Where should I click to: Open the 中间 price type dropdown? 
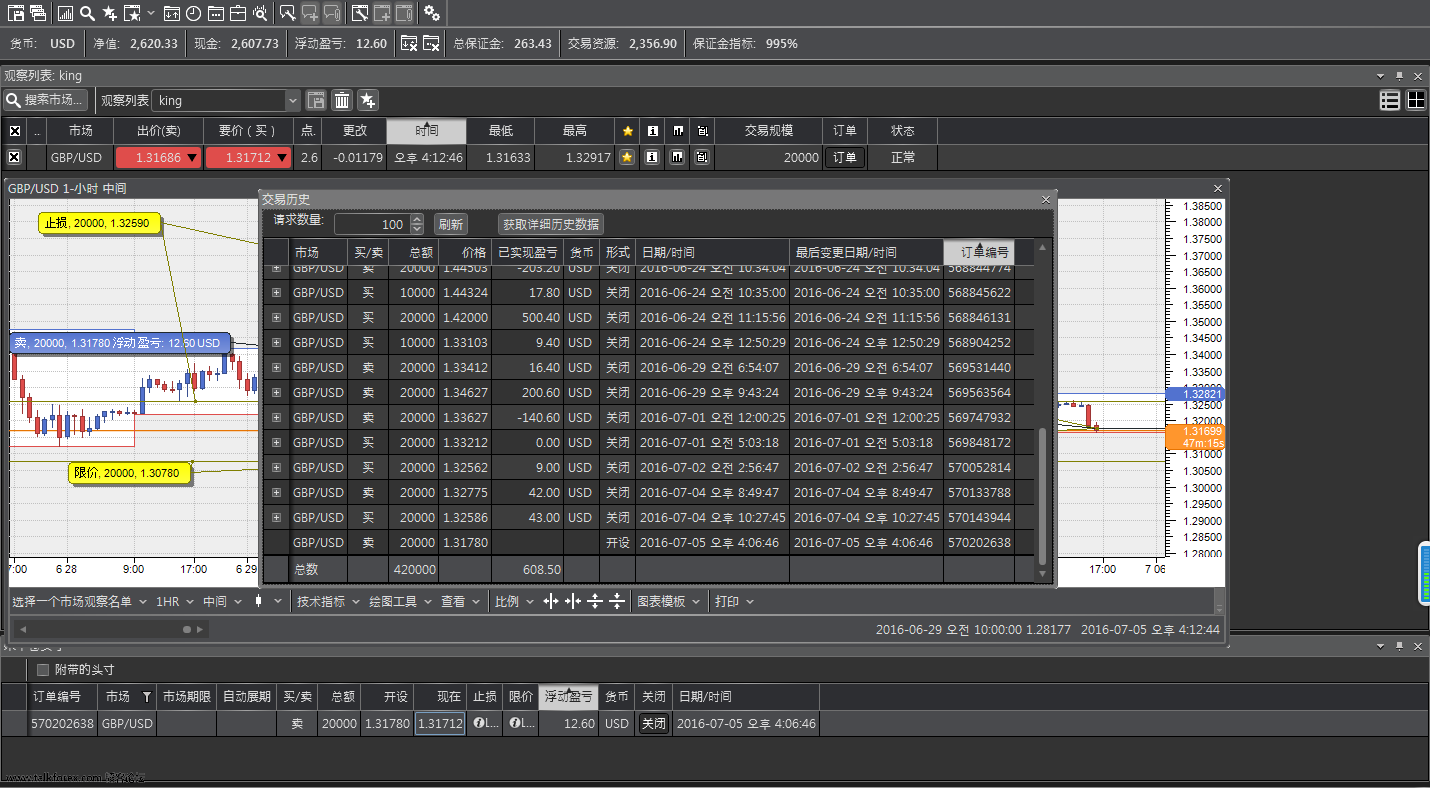pos(222,601)
